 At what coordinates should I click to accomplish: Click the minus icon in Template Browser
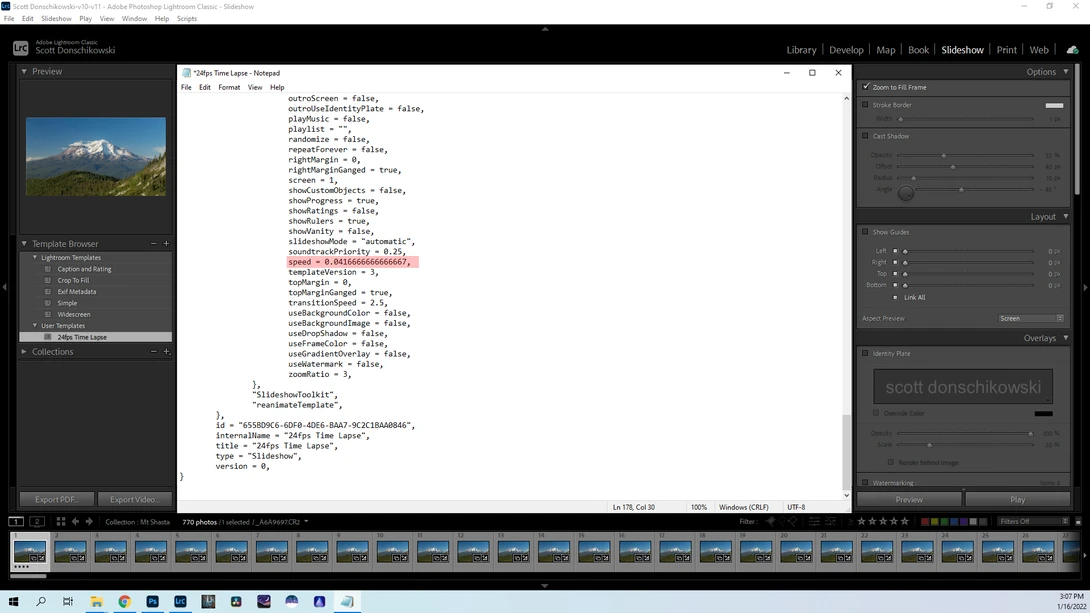[x=154, y=244]
